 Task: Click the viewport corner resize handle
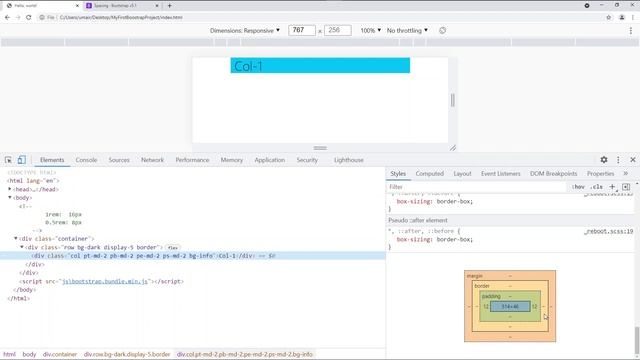[453, 148]
